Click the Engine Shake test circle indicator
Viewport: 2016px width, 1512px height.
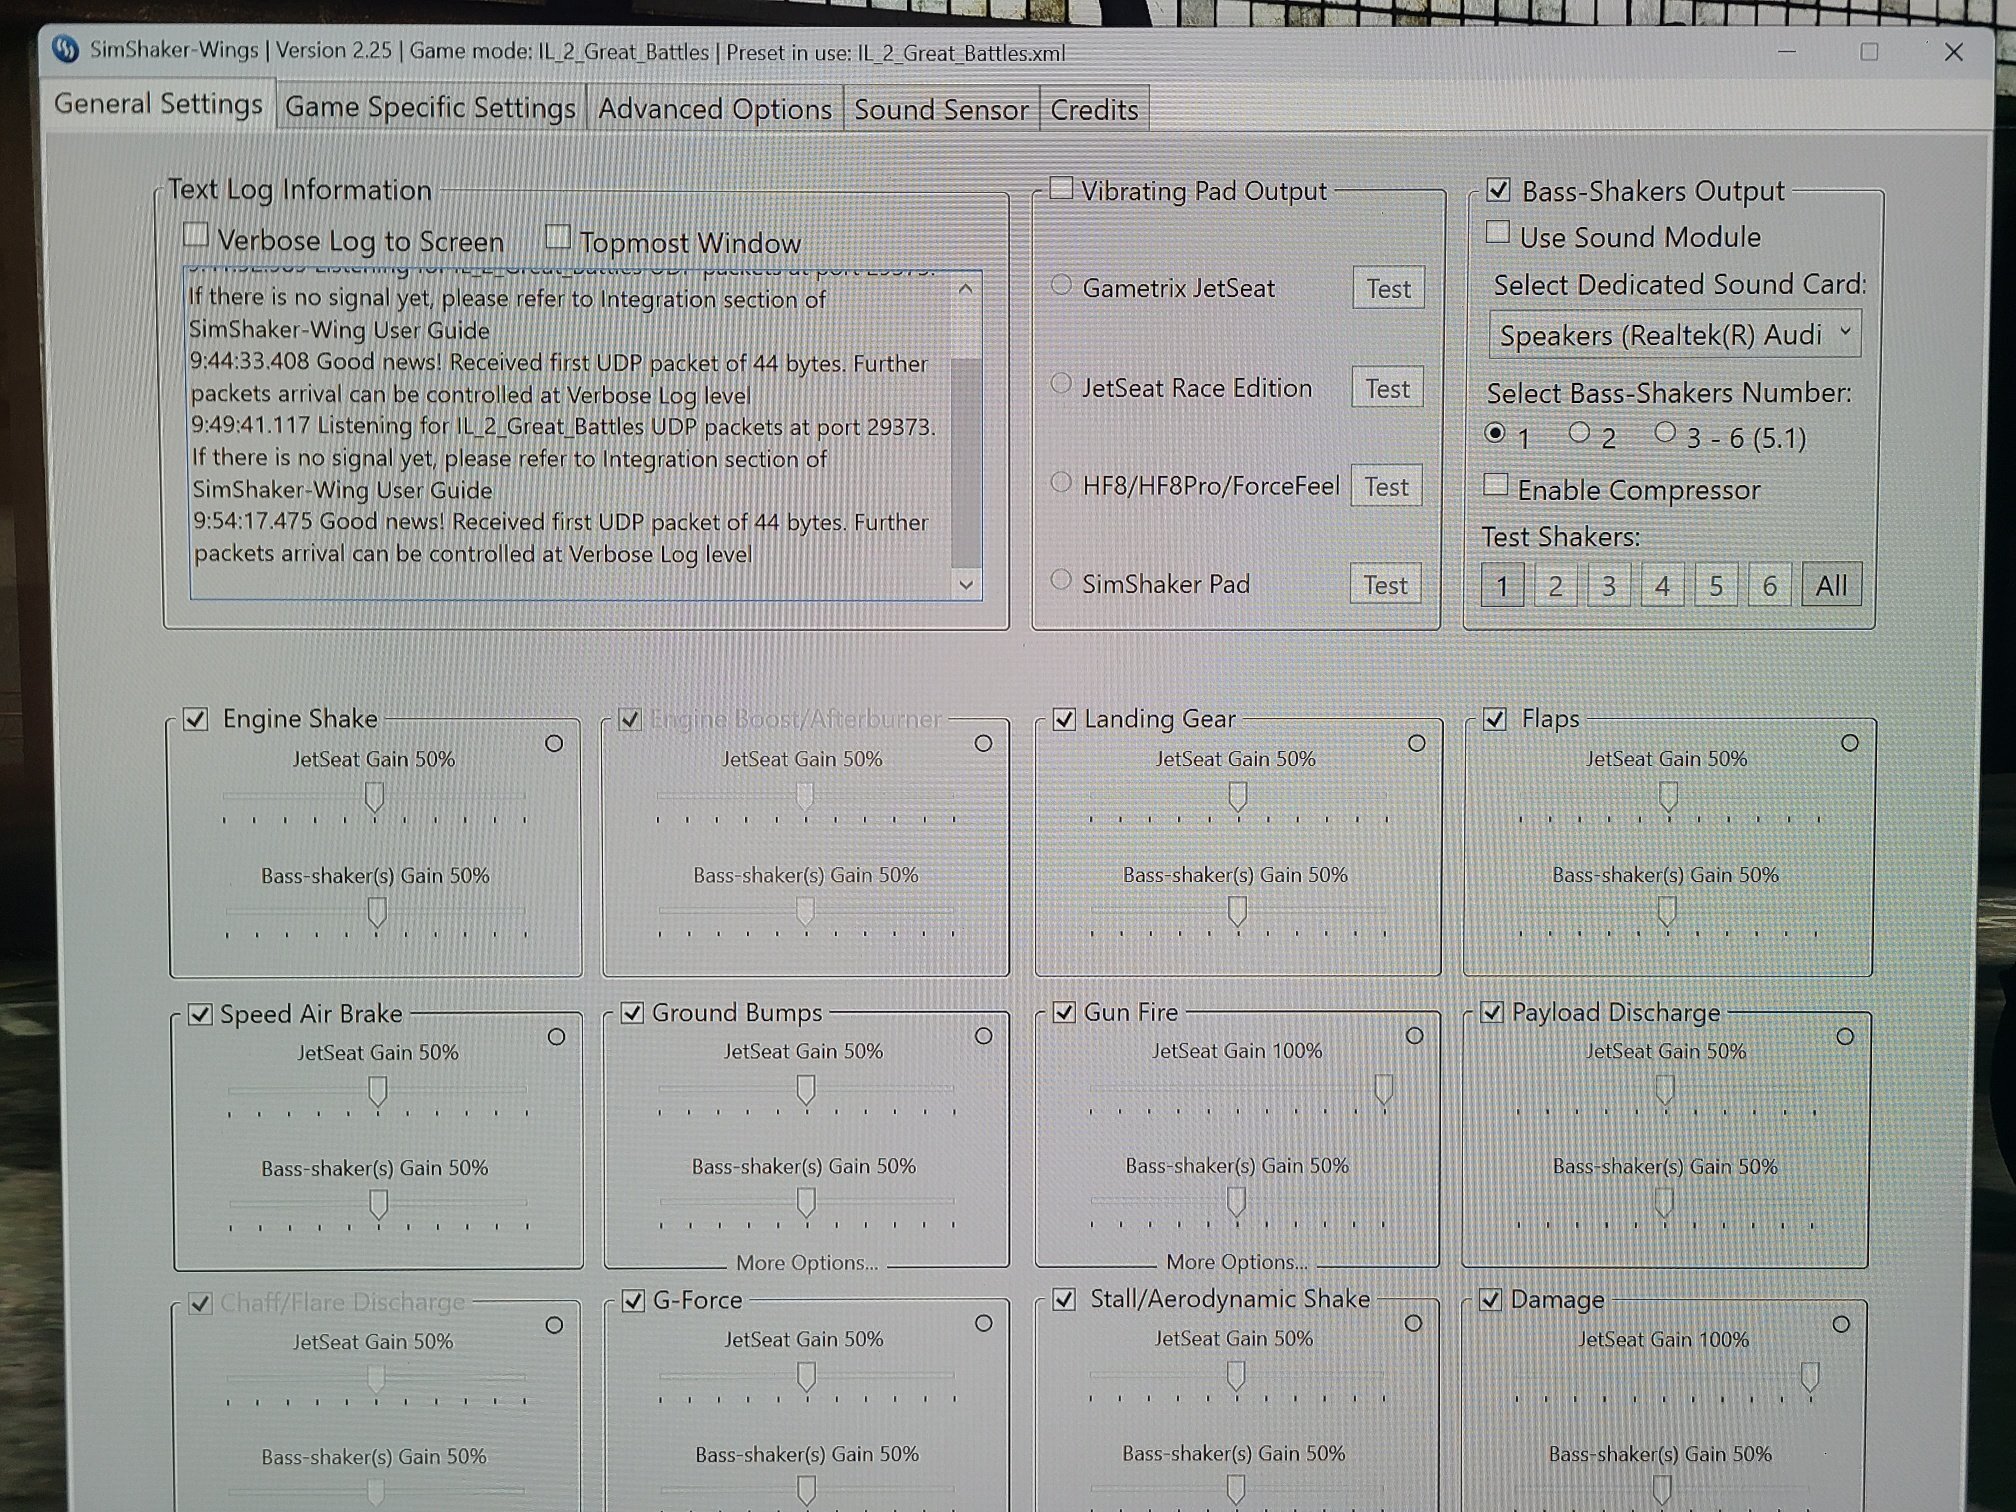pos(554,744)
